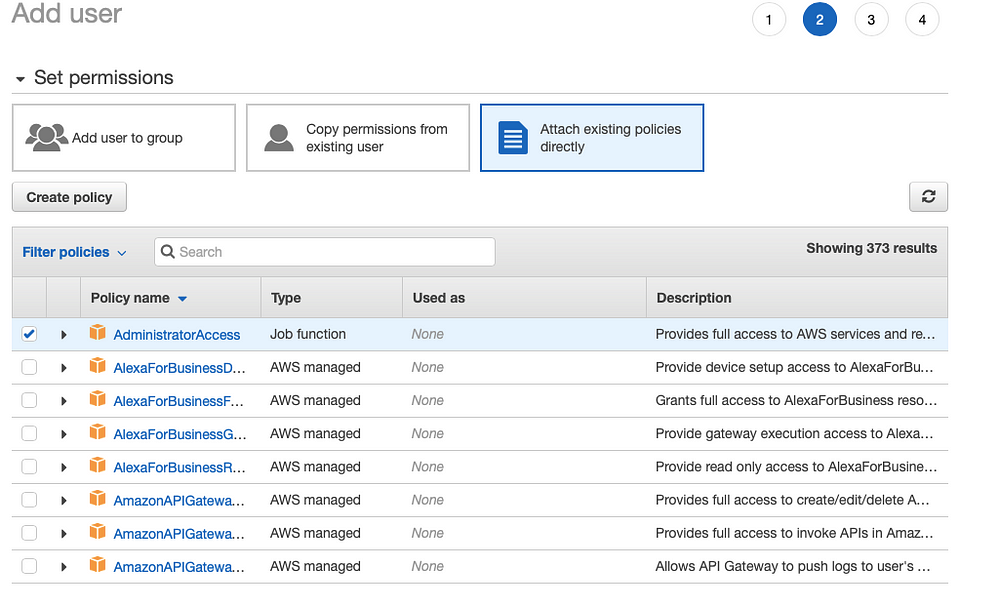
Task: Click the Add user to group icon
Action: click(46, 137)
